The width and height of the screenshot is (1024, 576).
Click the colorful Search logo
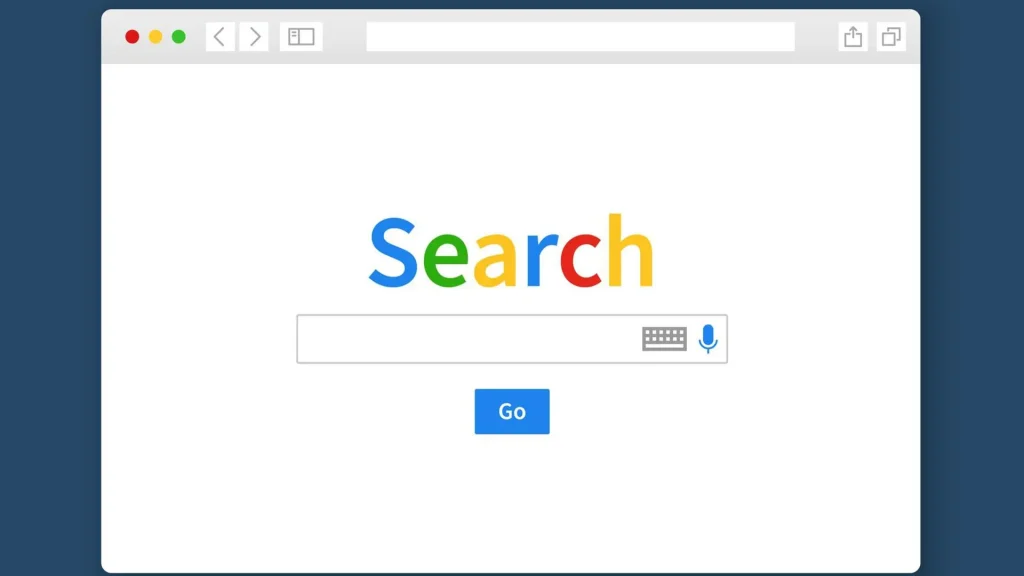pos(511,251)
